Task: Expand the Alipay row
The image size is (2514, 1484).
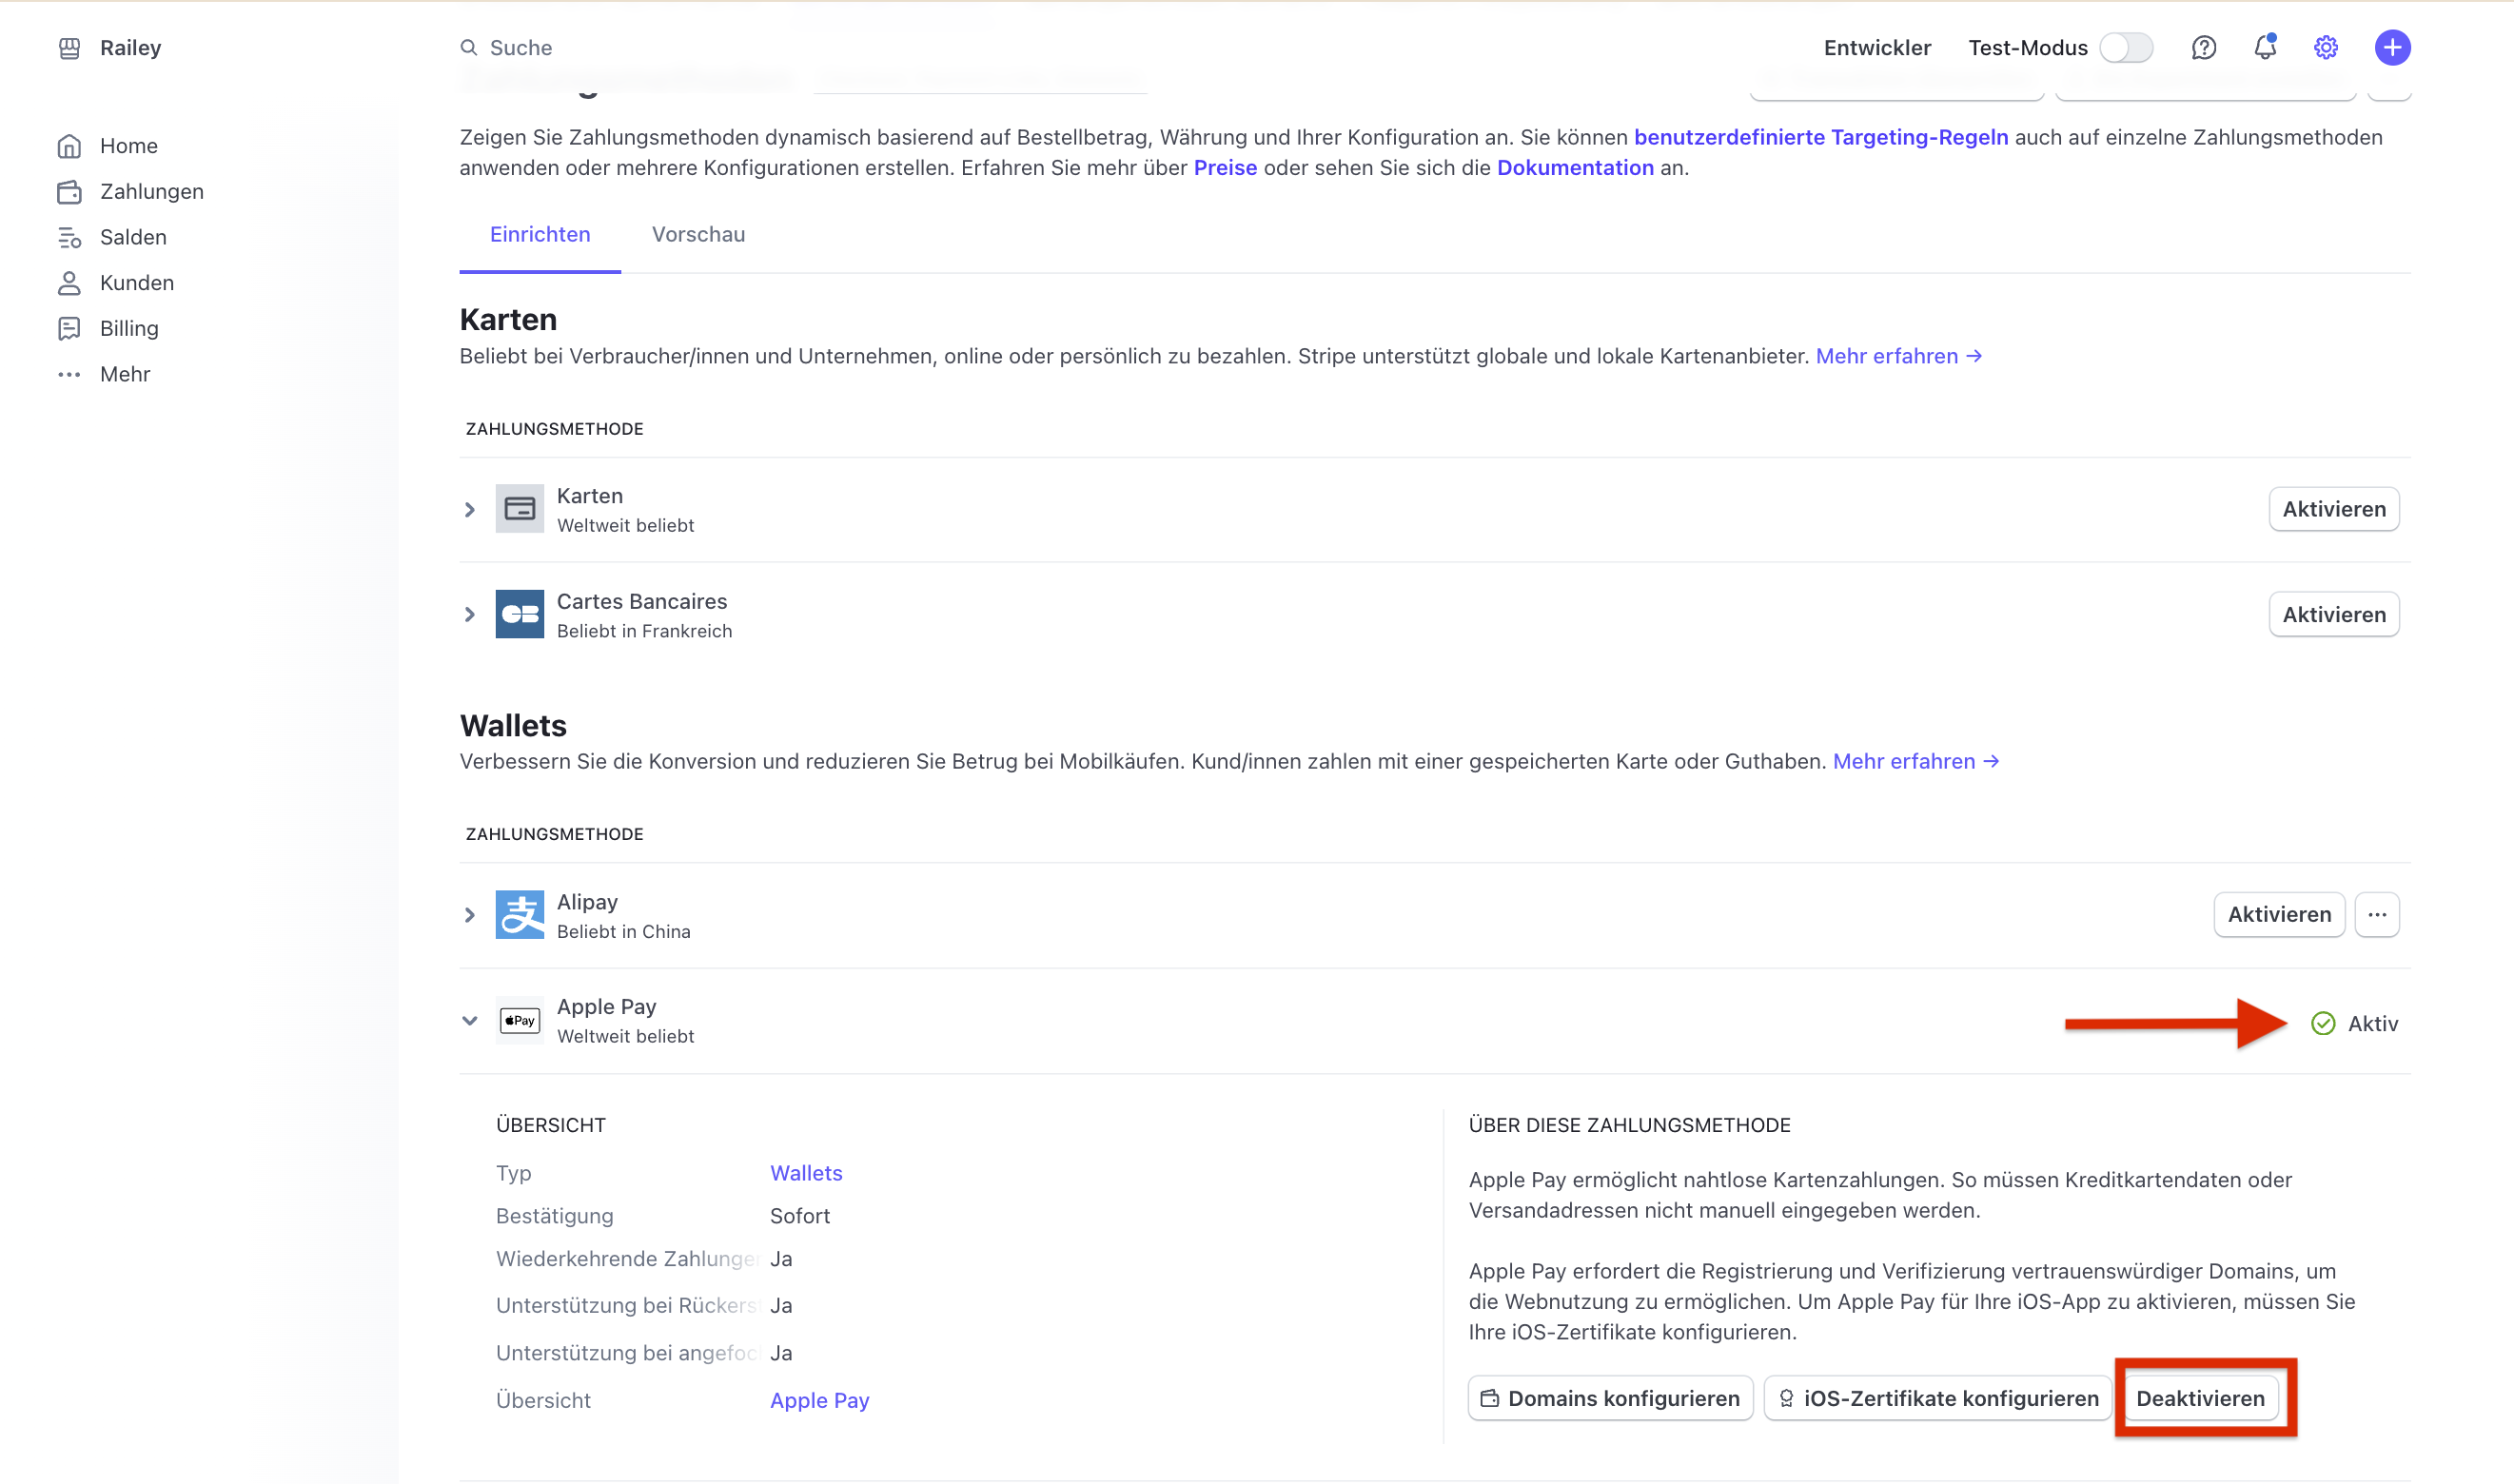Action: (470, 916)
